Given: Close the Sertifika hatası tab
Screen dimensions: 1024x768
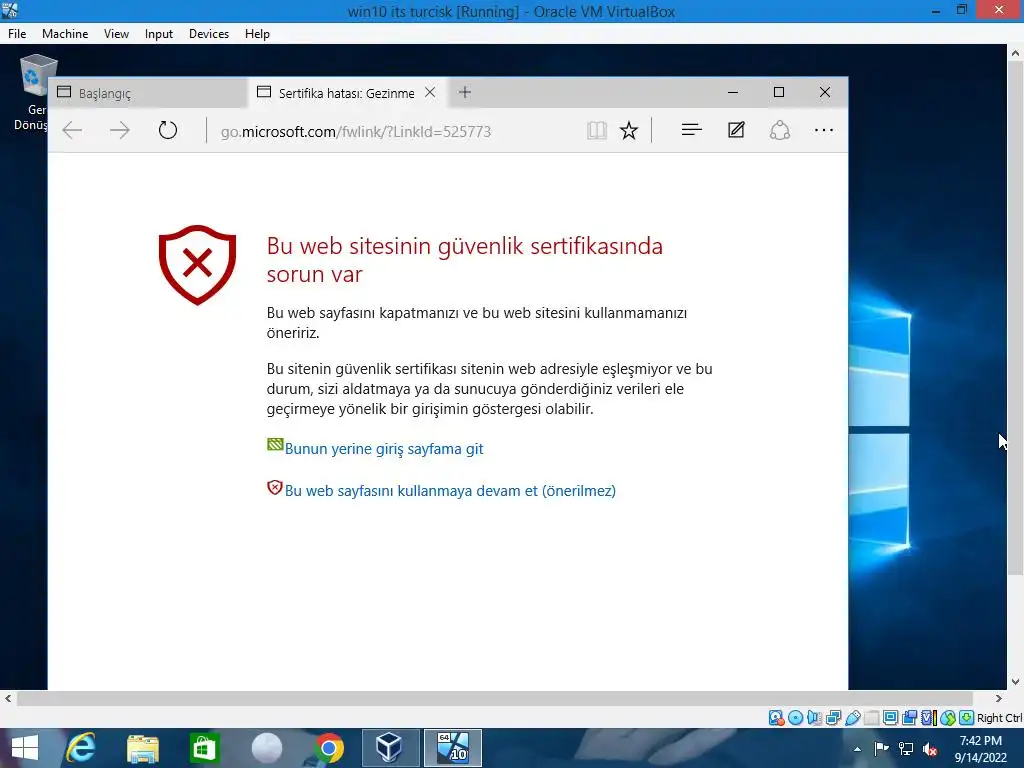Looking at the screenshot, I should tap(430, 92).
